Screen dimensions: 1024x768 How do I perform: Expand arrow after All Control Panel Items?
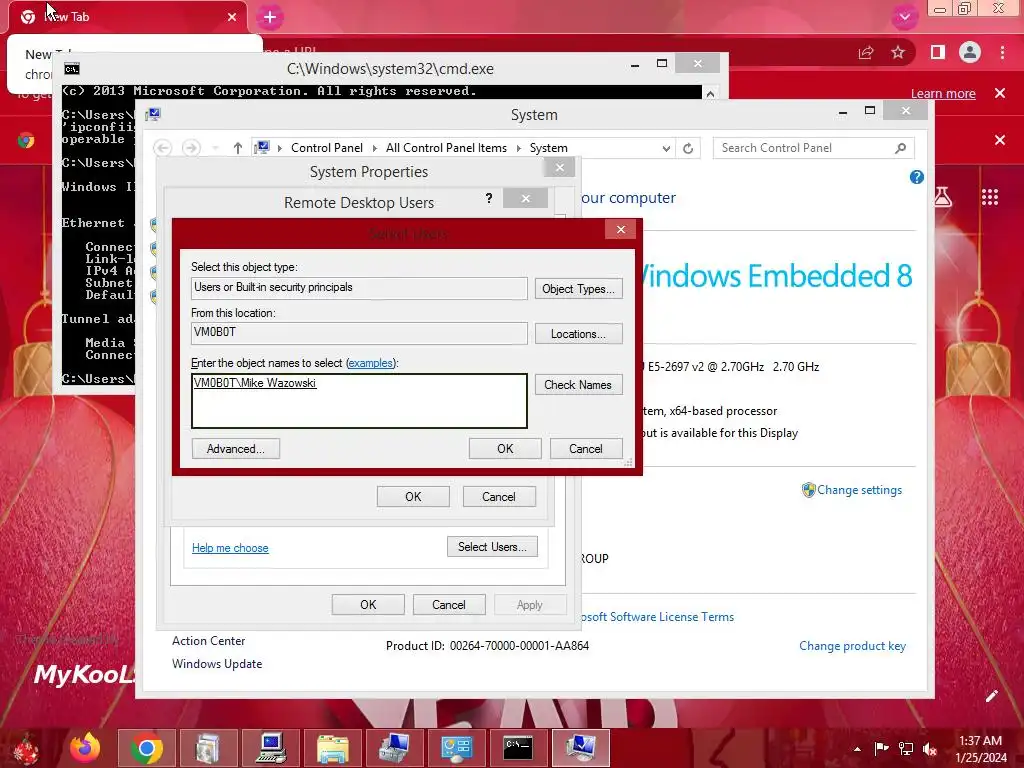[x=519, y=148]
